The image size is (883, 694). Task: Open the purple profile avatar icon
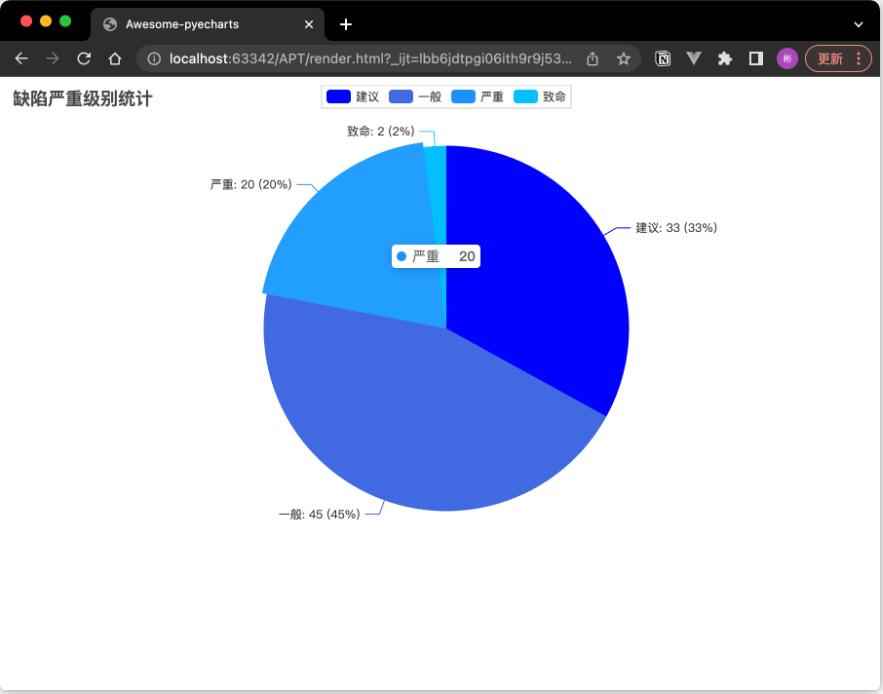tap(787, 58)
